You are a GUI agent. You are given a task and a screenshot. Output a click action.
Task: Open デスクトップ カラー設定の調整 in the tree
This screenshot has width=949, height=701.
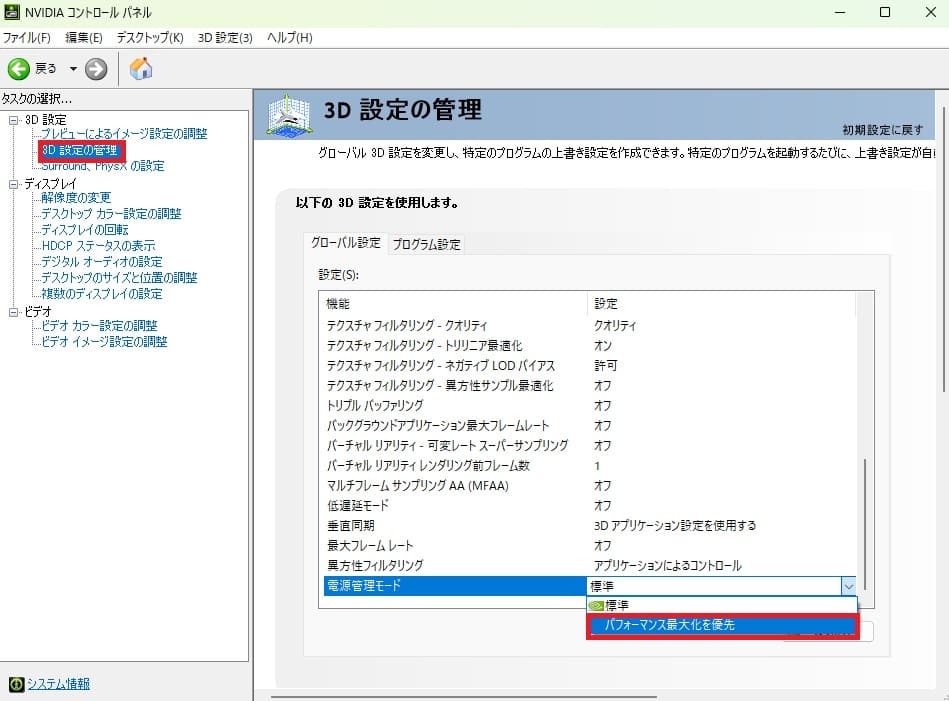coord(111,214)
